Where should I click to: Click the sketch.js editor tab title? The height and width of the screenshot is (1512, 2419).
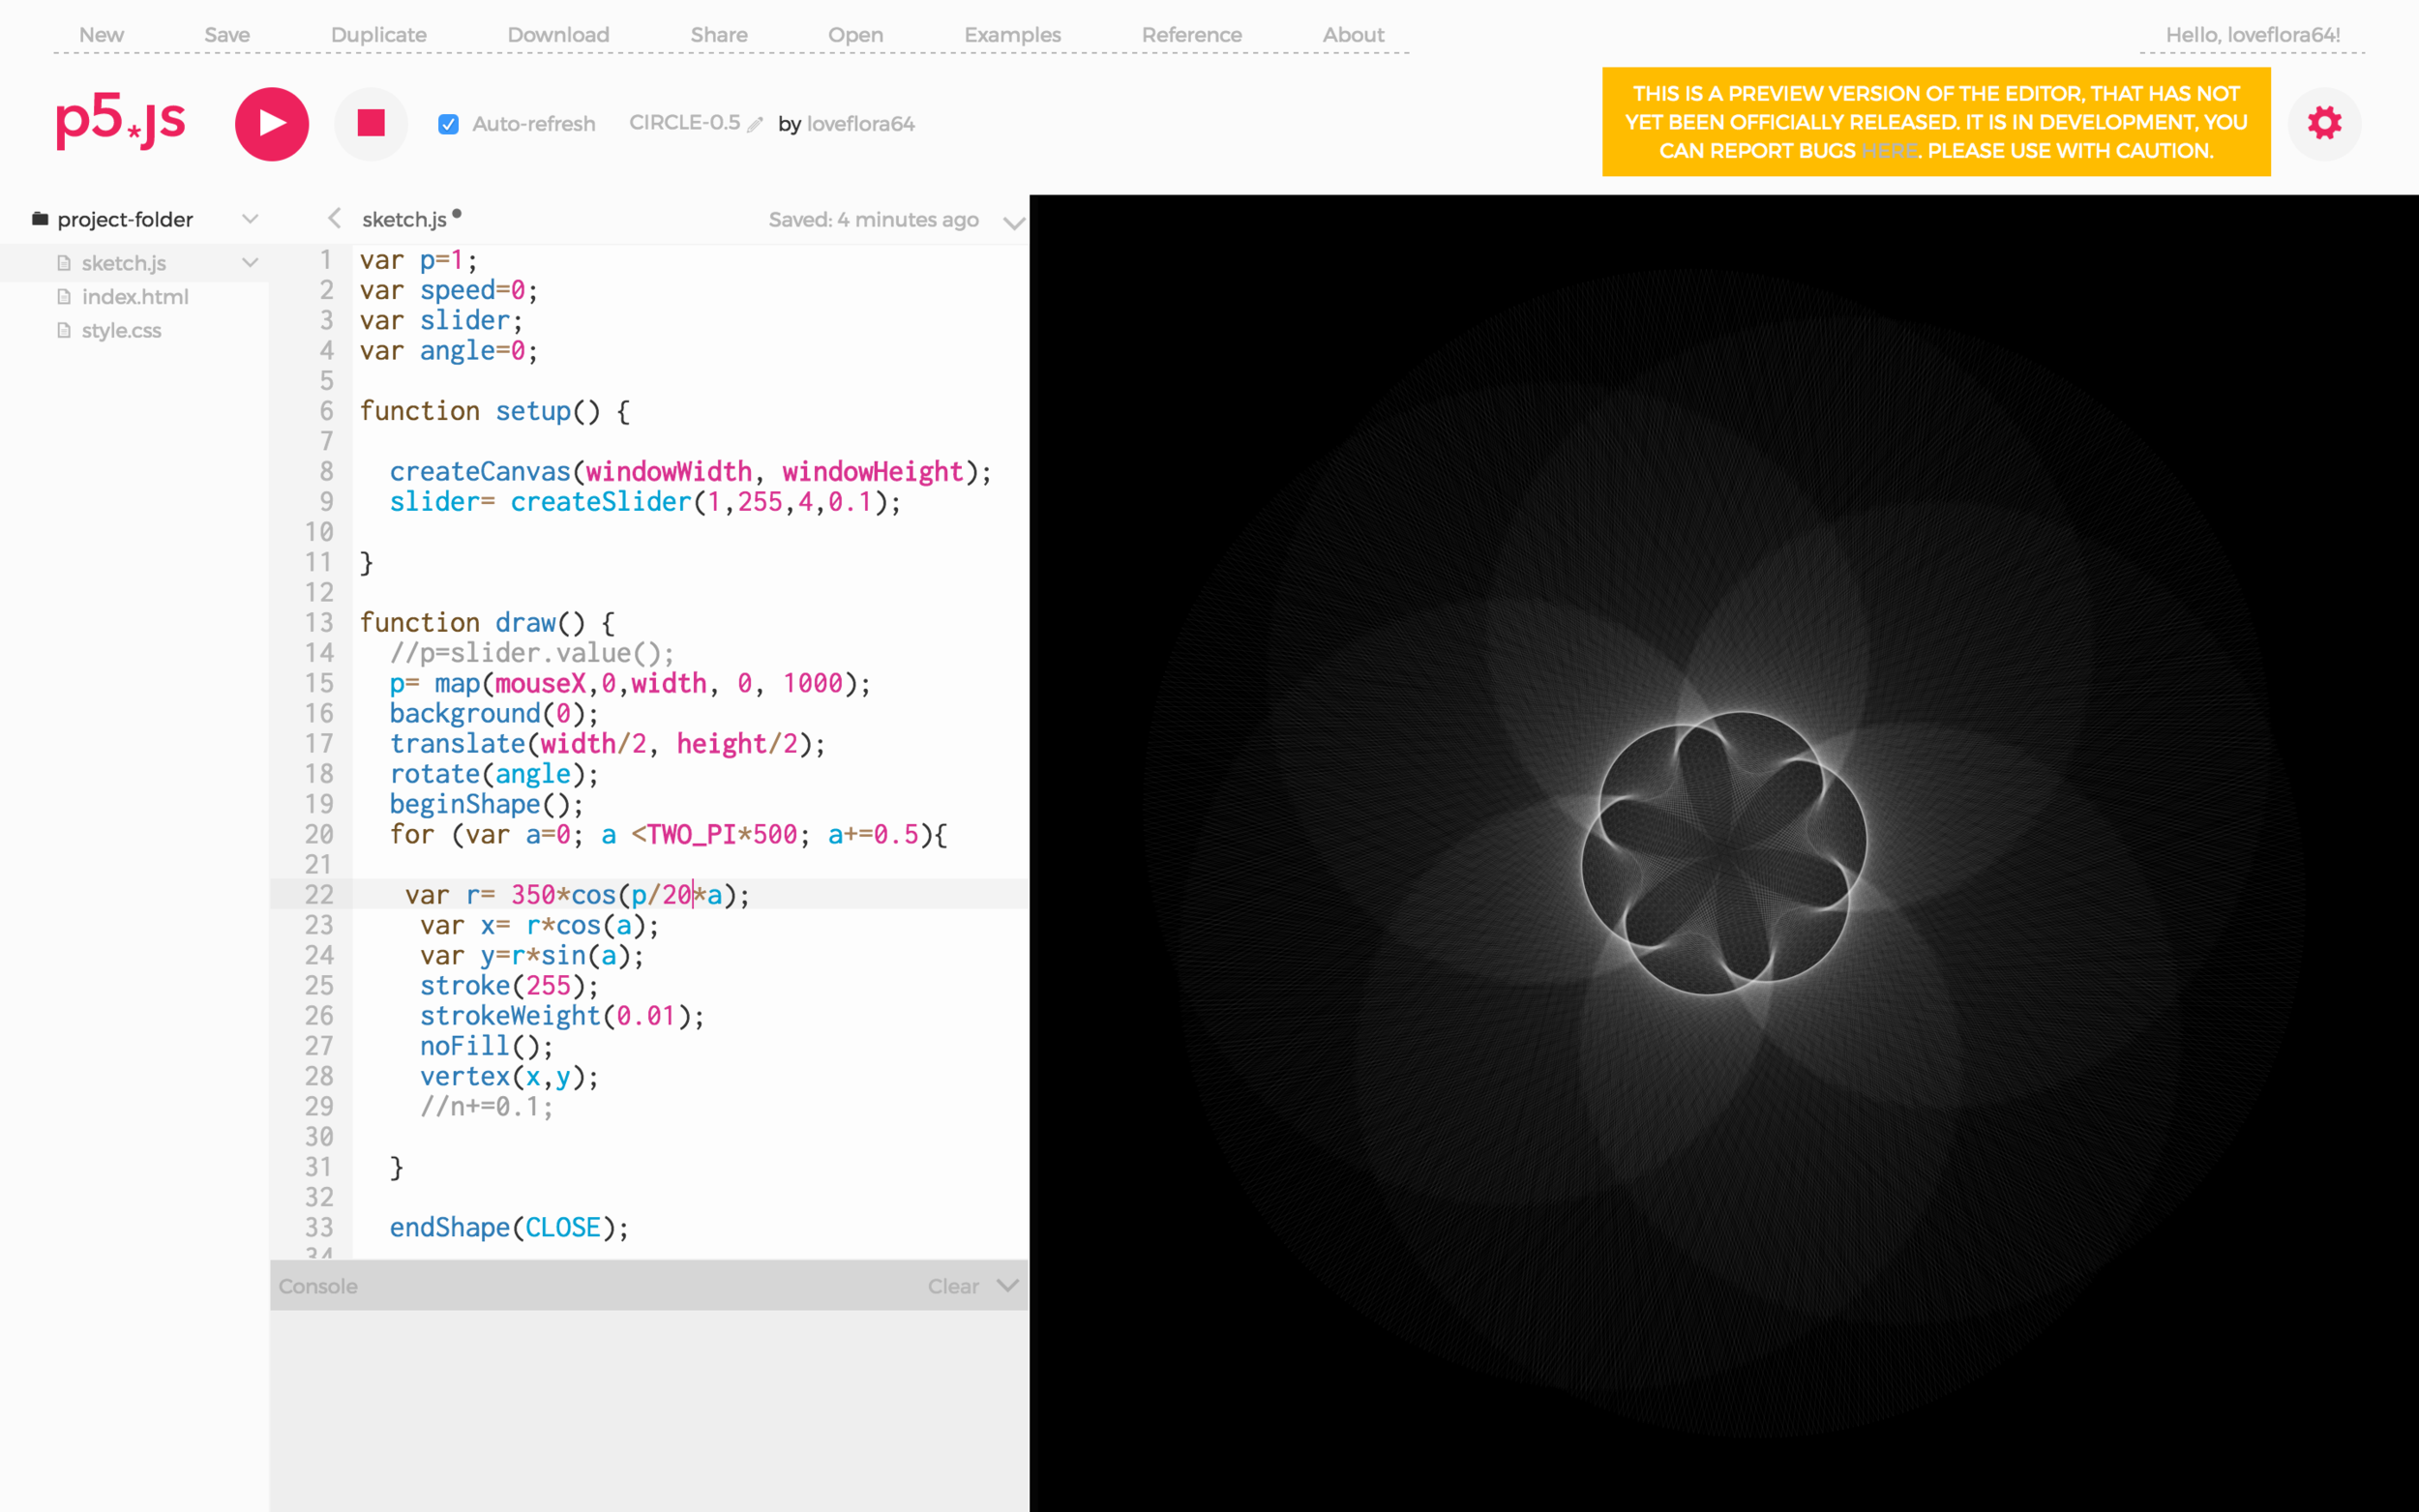(x=404, y=219)
